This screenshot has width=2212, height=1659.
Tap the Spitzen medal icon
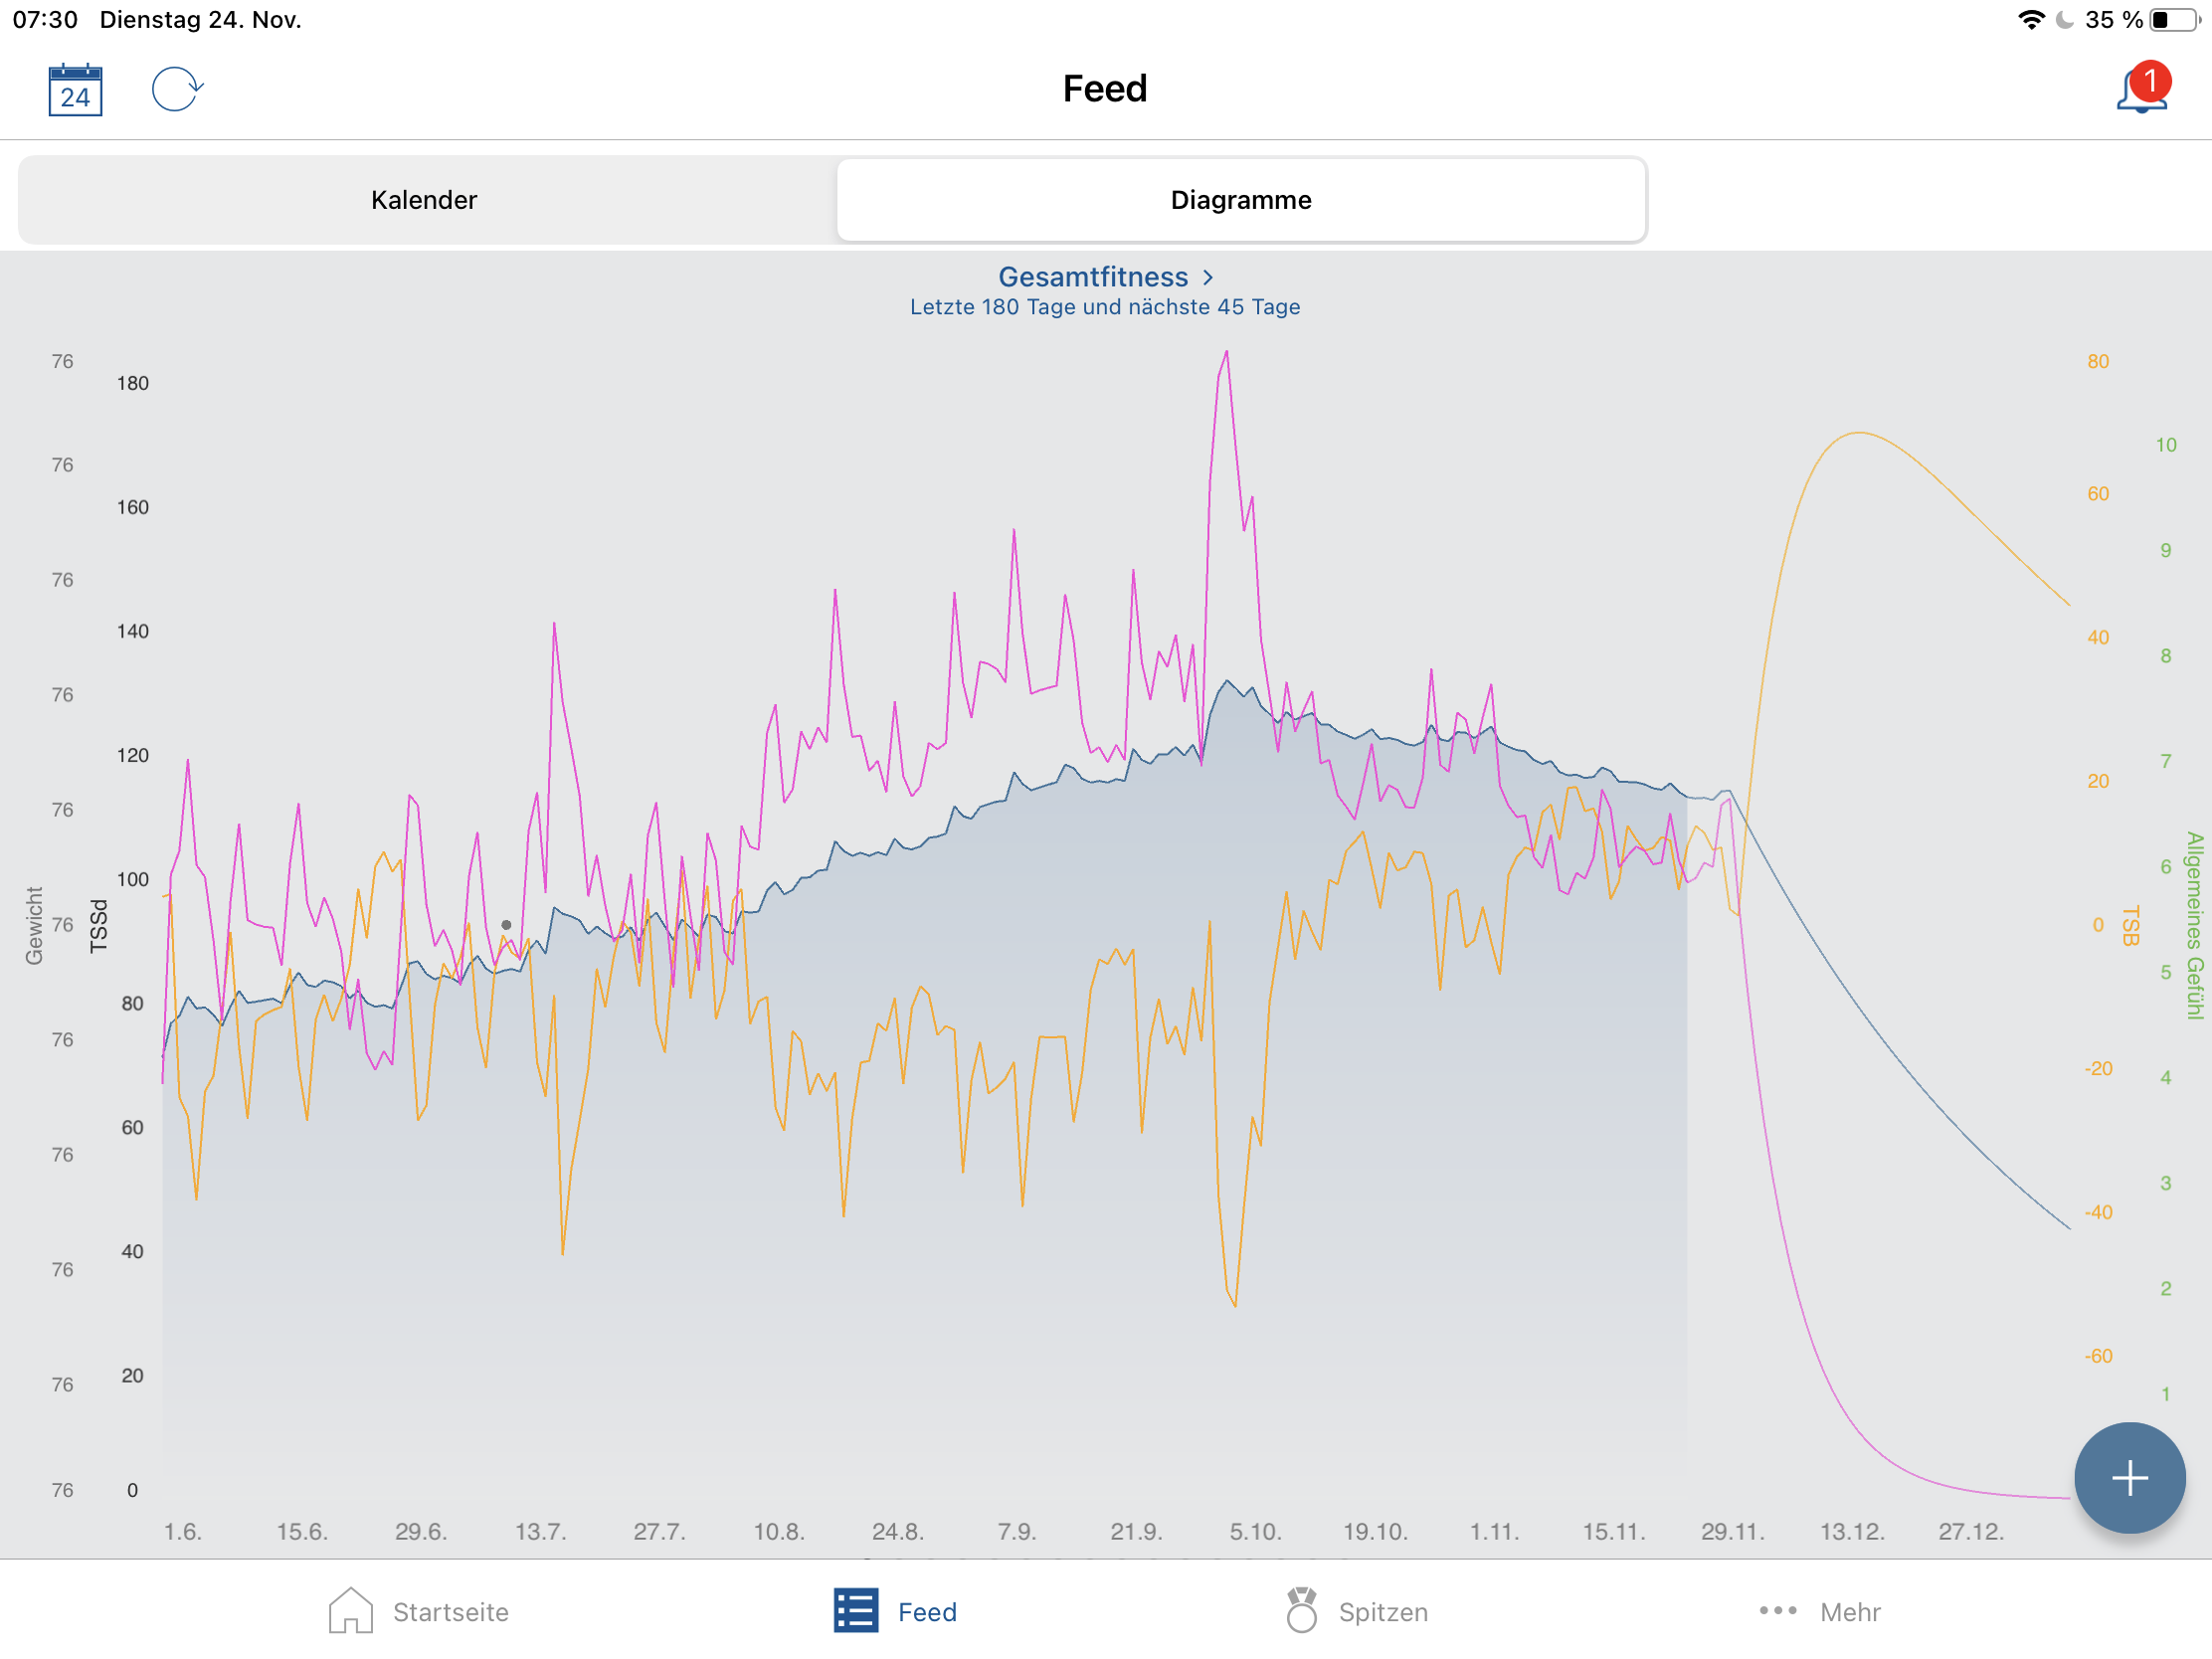click(x=1301, y=1611)
